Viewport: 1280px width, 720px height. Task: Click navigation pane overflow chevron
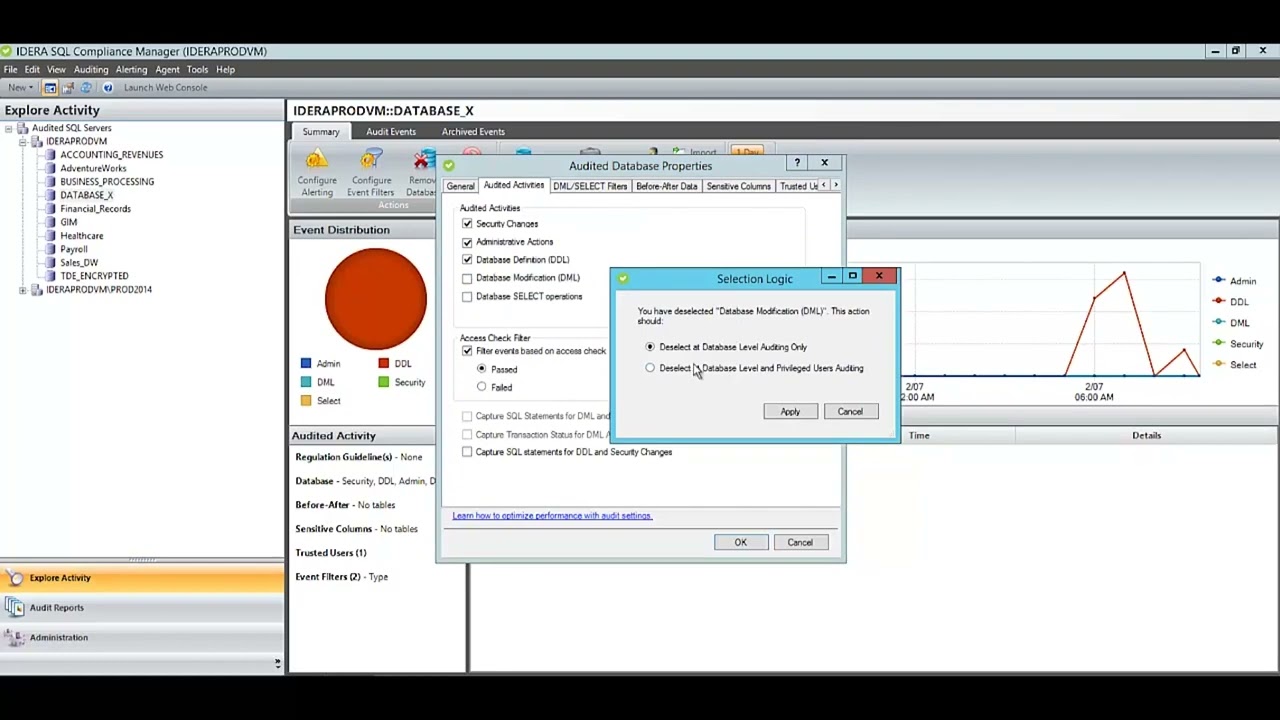(x=277, y=662)
